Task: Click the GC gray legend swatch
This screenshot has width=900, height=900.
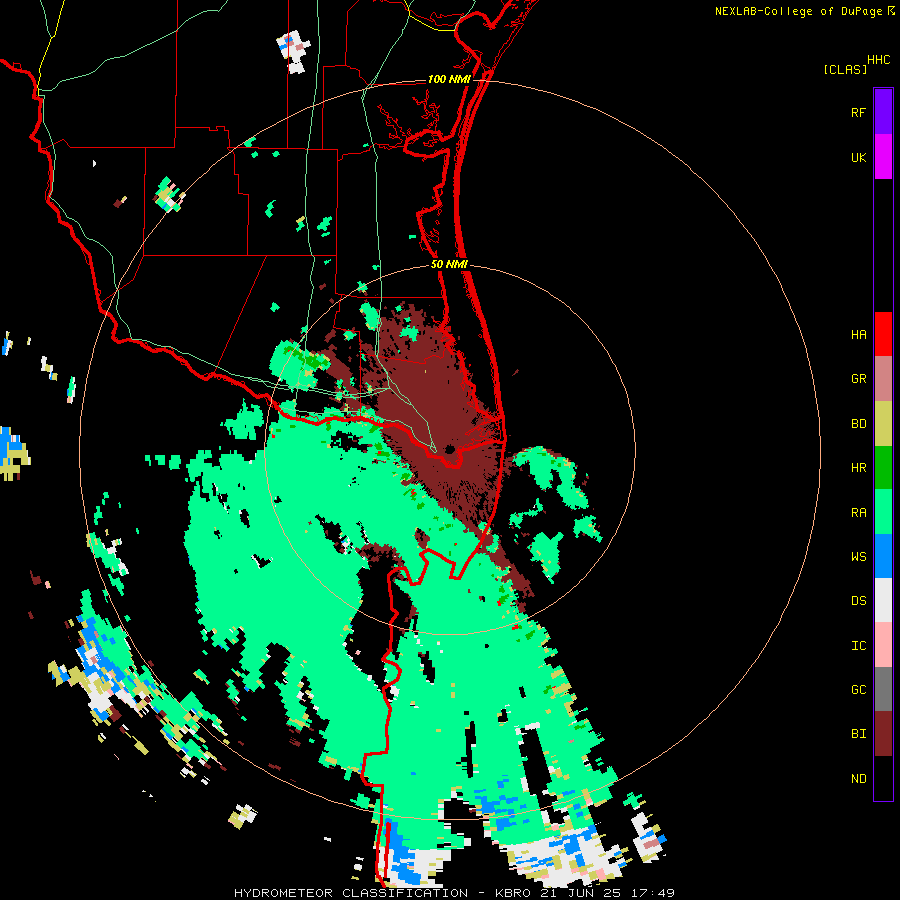Action: 883,689
